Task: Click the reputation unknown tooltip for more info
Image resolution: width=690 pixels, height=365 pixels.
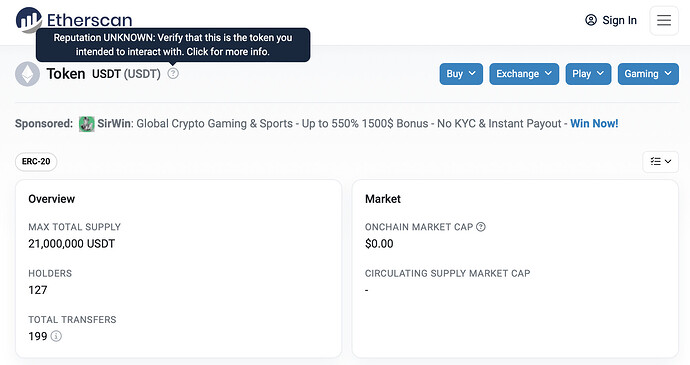Action: (x=173, y=44)
